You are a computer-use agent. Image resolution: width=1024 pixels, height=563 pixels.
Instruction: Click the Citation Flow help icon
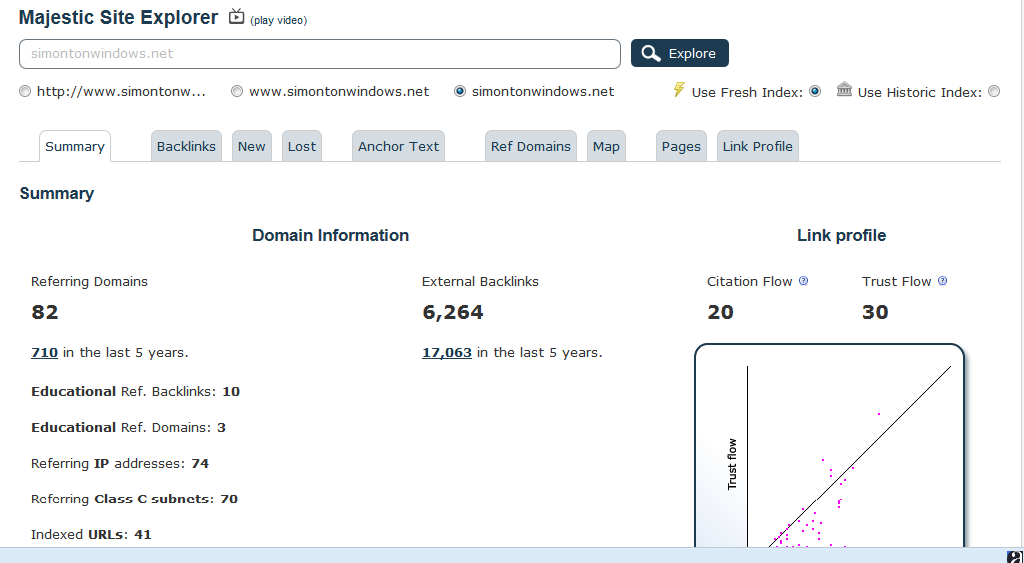[x=803, y=281]
